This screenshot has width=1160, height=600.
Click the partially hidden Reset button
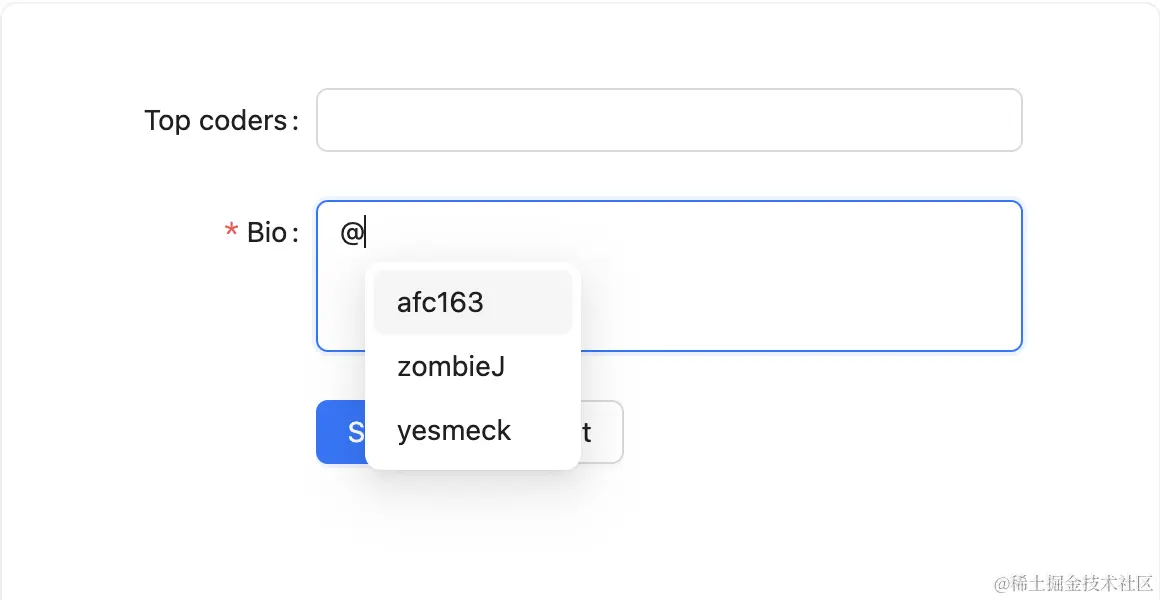pyautogui.click(x=603, y=432)
